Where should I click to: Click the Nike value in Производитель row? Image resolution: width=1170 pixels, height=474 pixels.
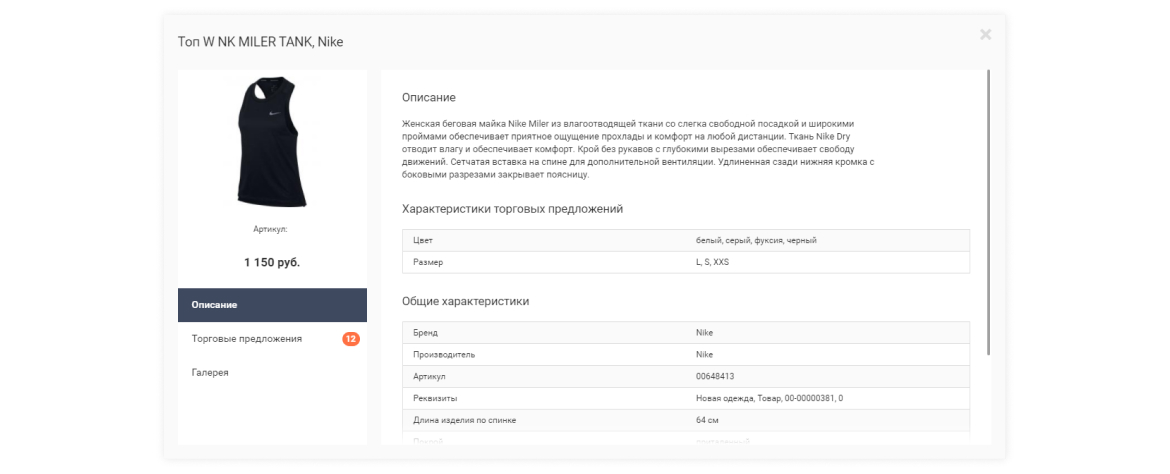704,355
